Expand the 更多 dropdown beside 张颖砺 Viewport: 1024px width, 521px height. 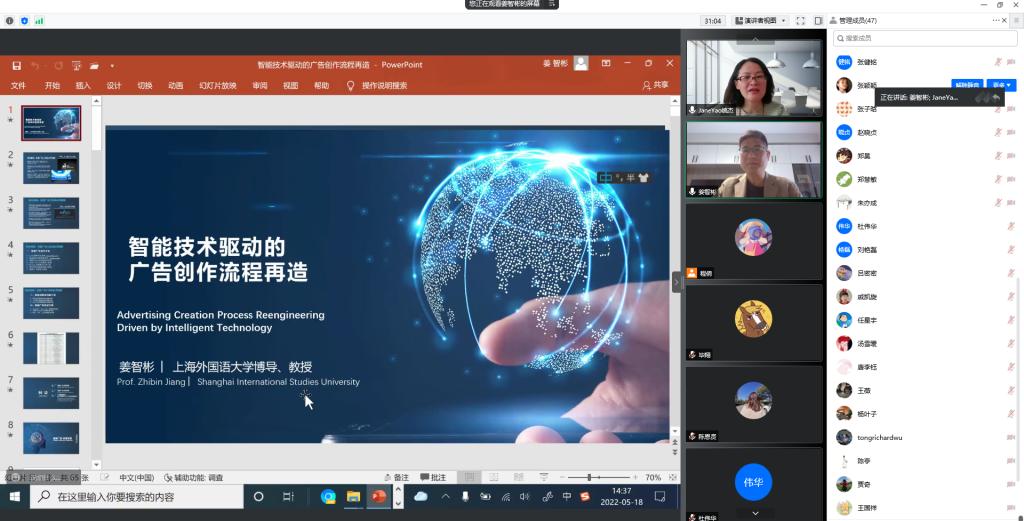pos(1002,85)
